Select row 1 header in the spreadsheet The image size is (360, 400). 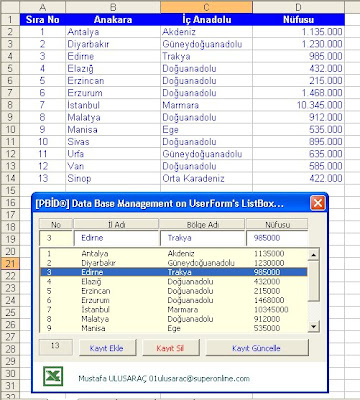click(10, 19)
